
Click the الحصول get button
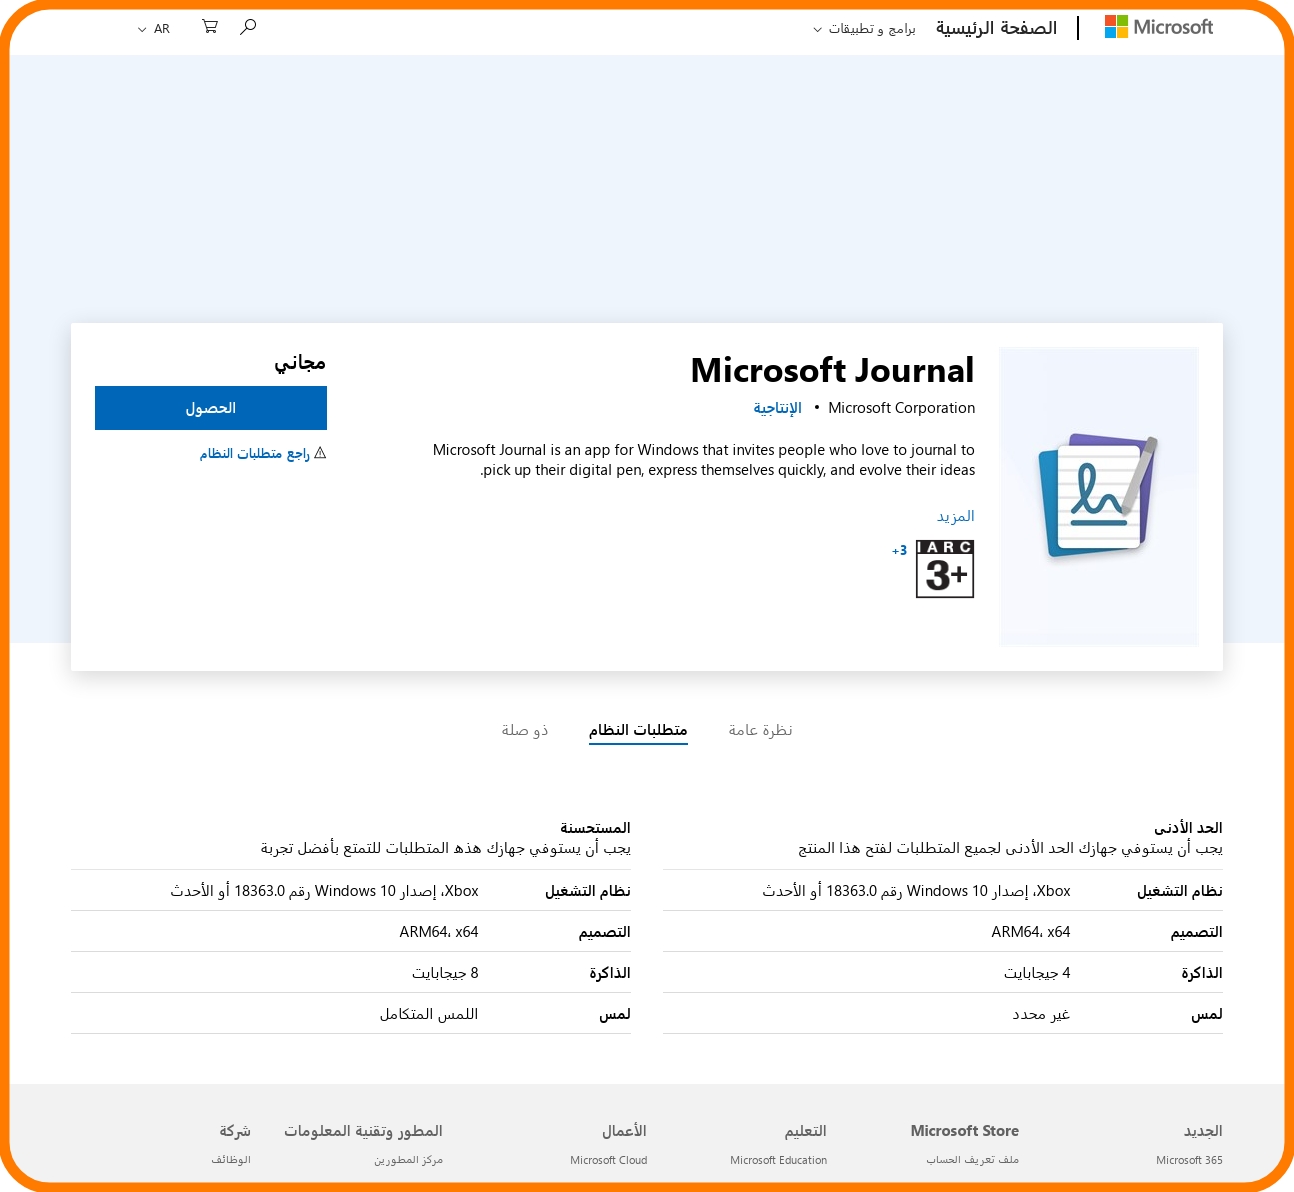pyautogui.click(x=211, y=408)
